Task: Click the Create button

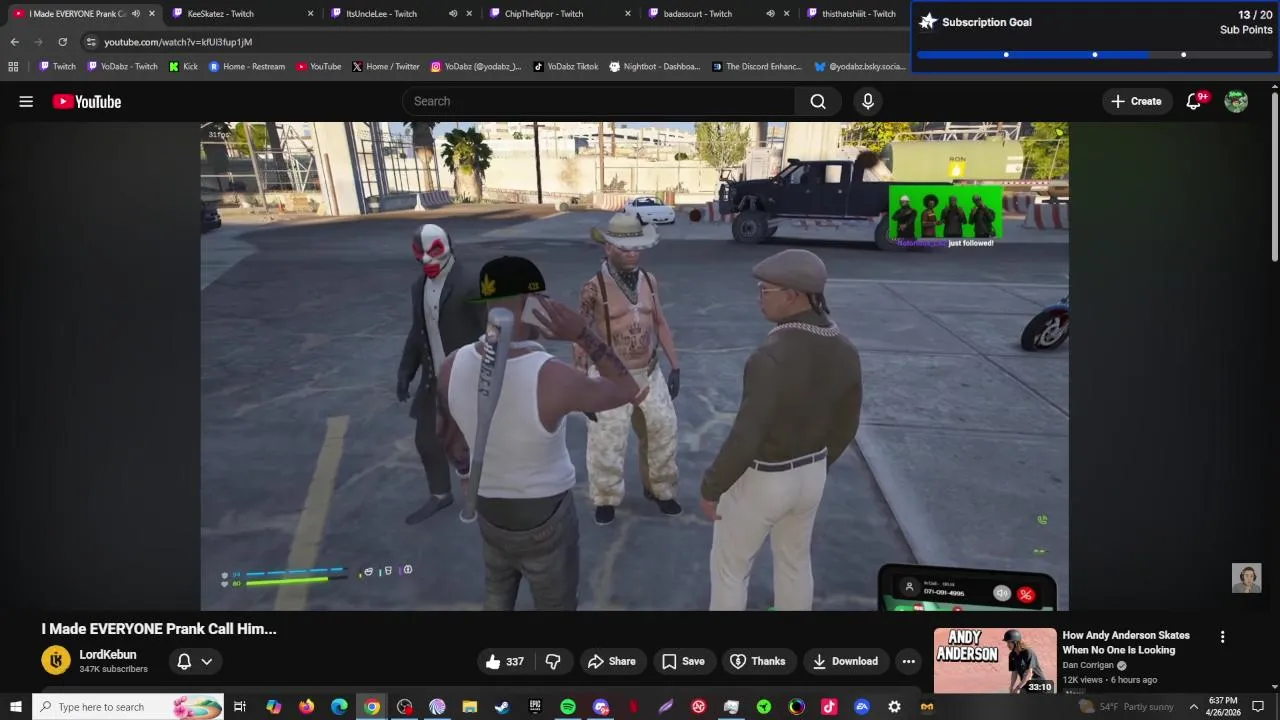Action: (x=1136, y=101)
